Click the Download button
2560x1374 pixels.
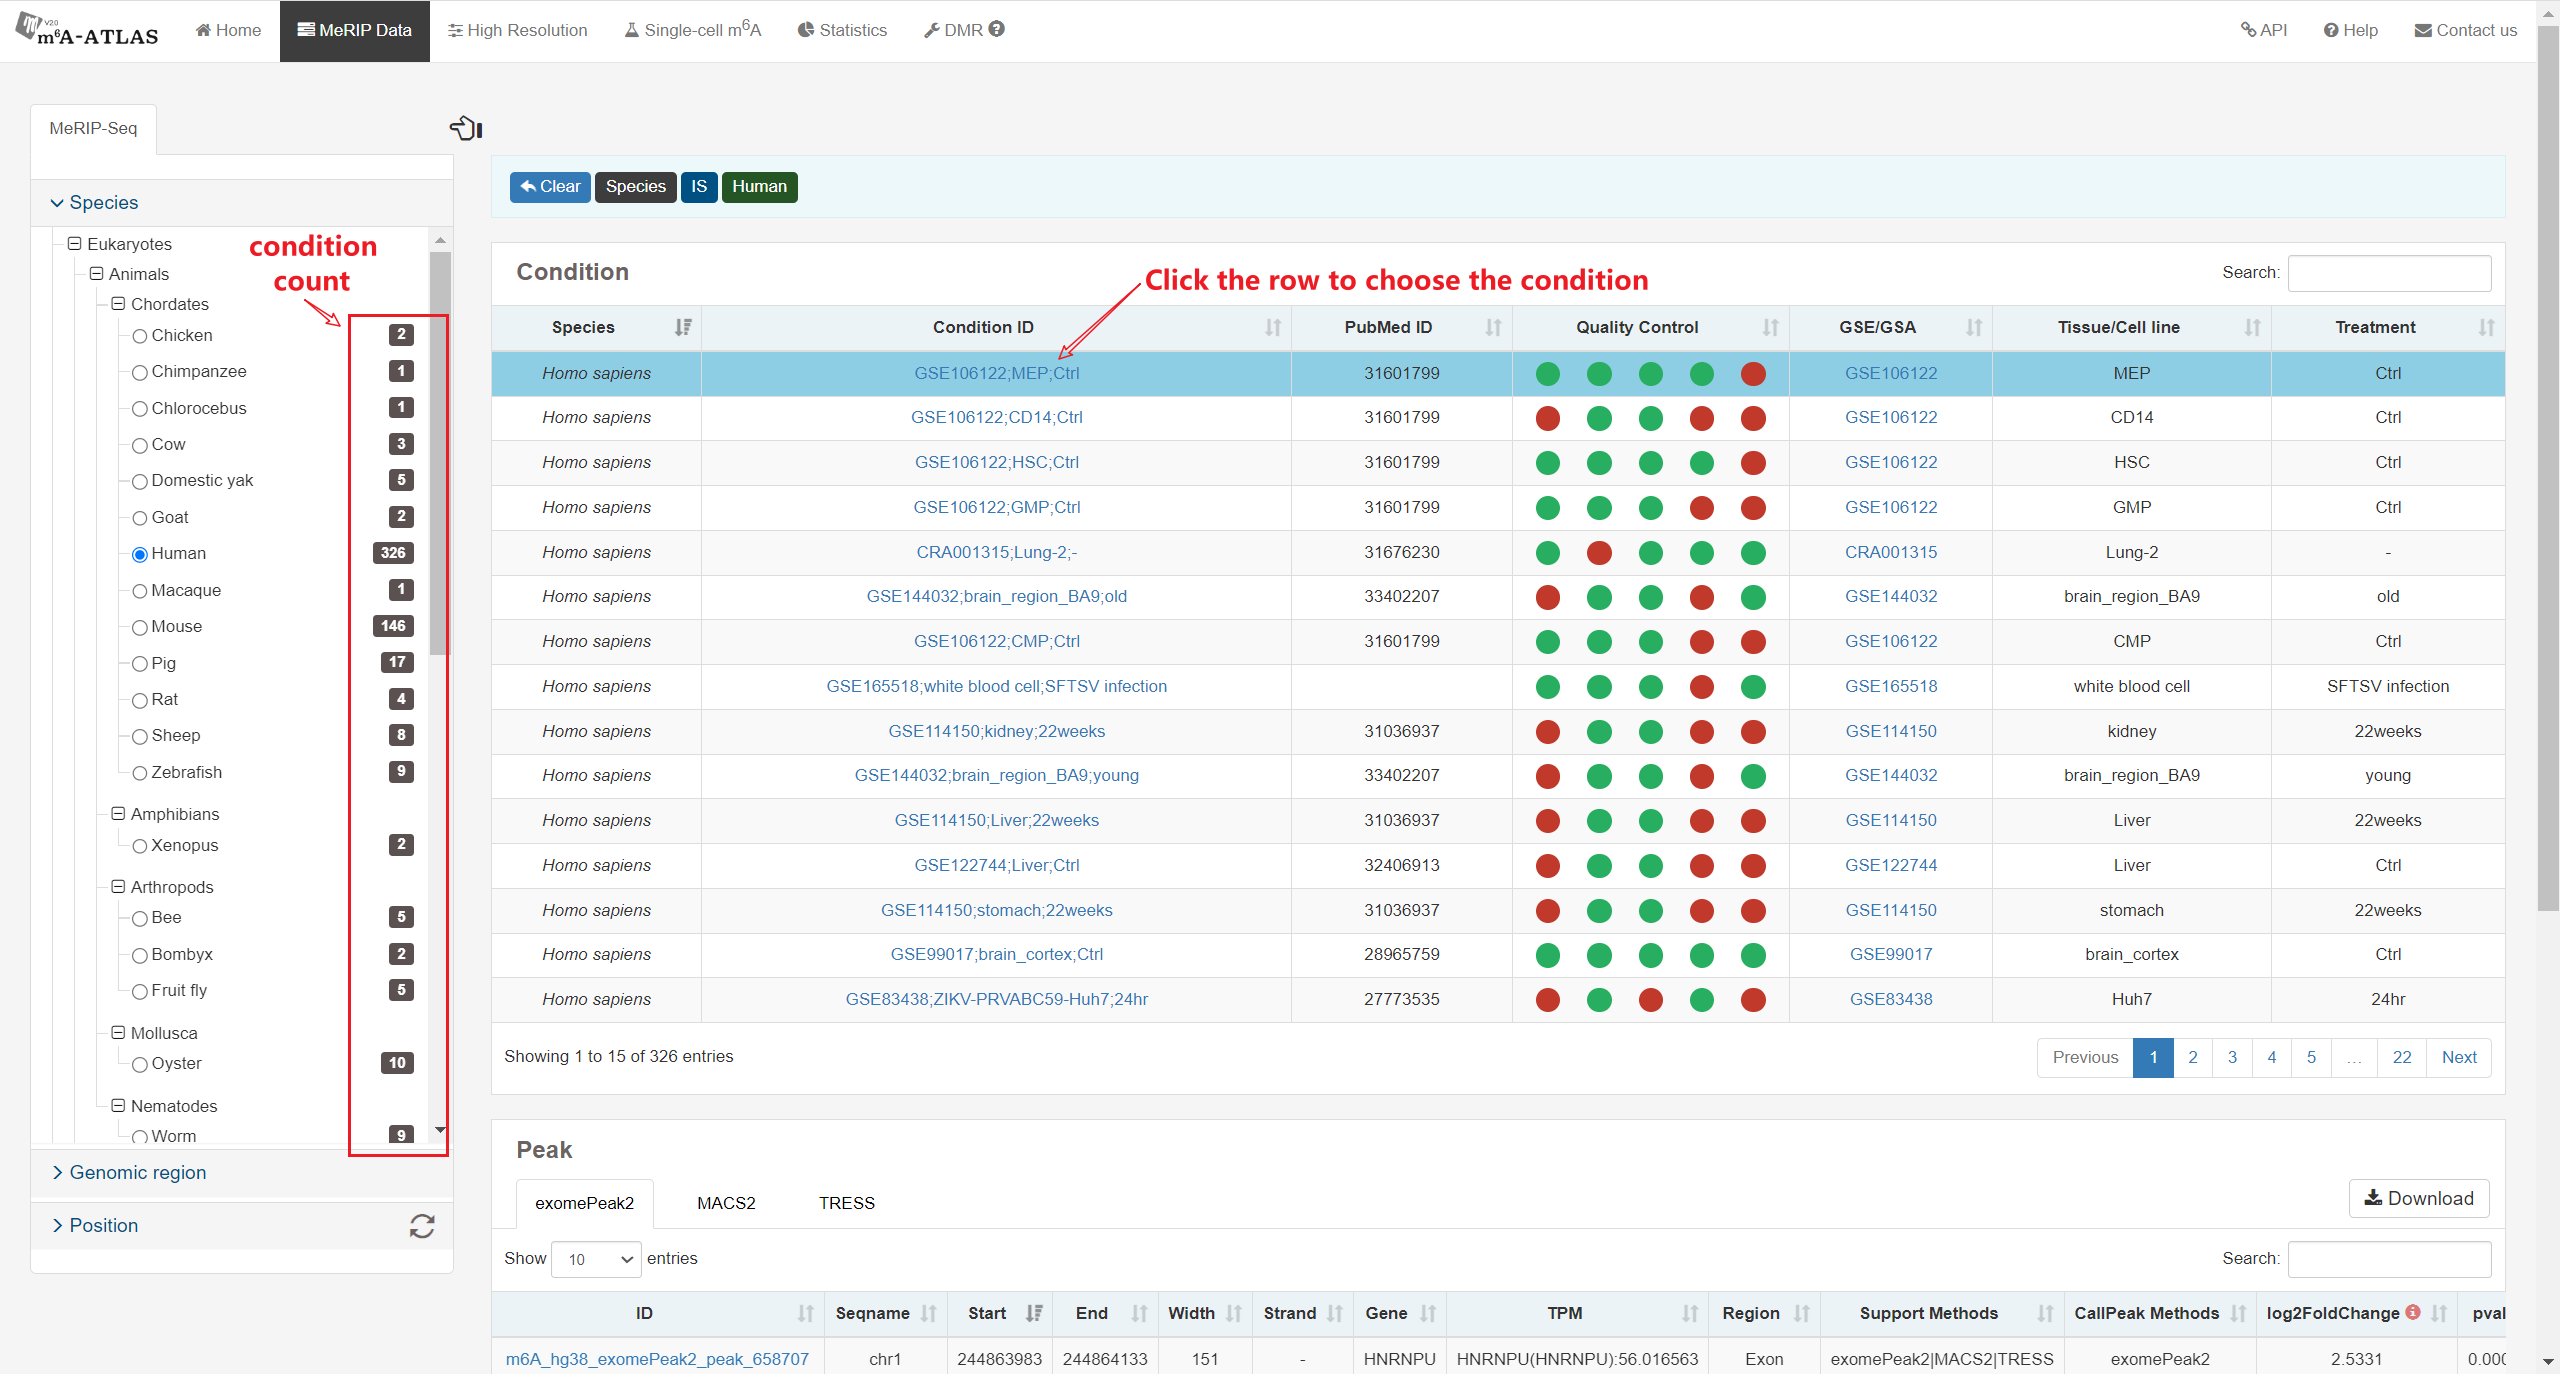tap(2418, 1198)
